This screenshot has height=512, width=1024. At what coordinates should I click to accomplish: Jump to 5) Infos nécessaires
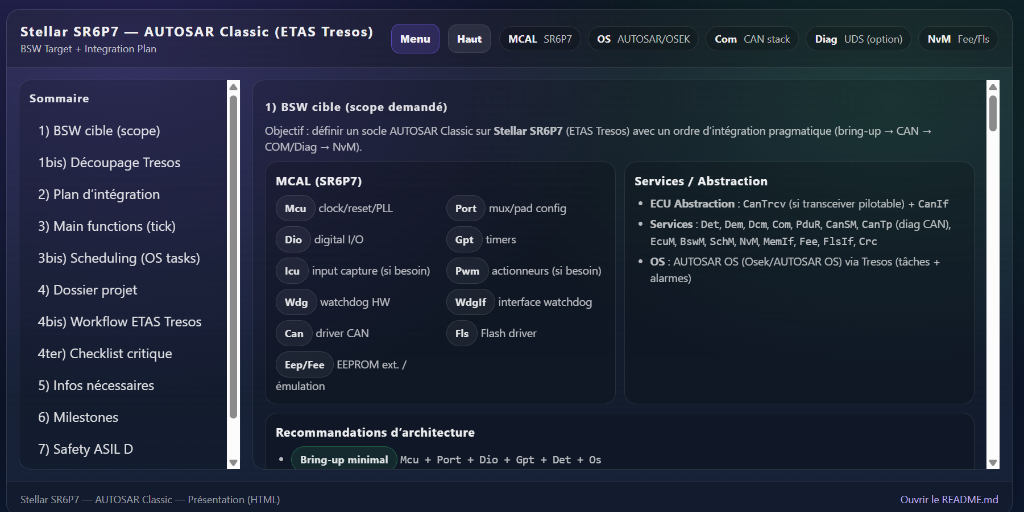96,385
